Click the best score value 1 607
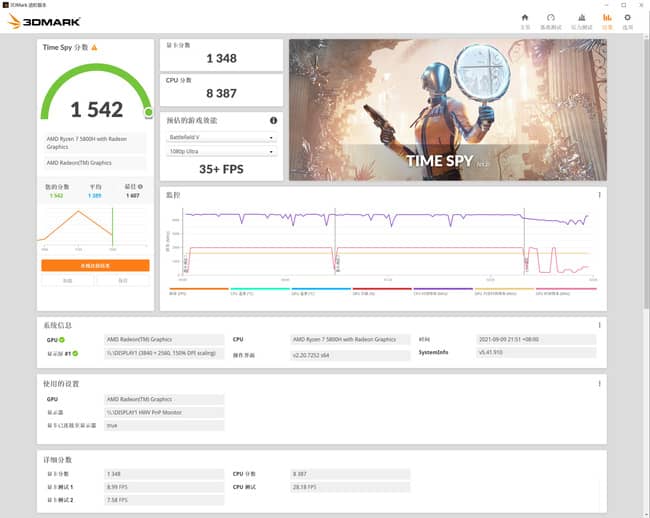The image size is (650, 518). coord(133,196)
